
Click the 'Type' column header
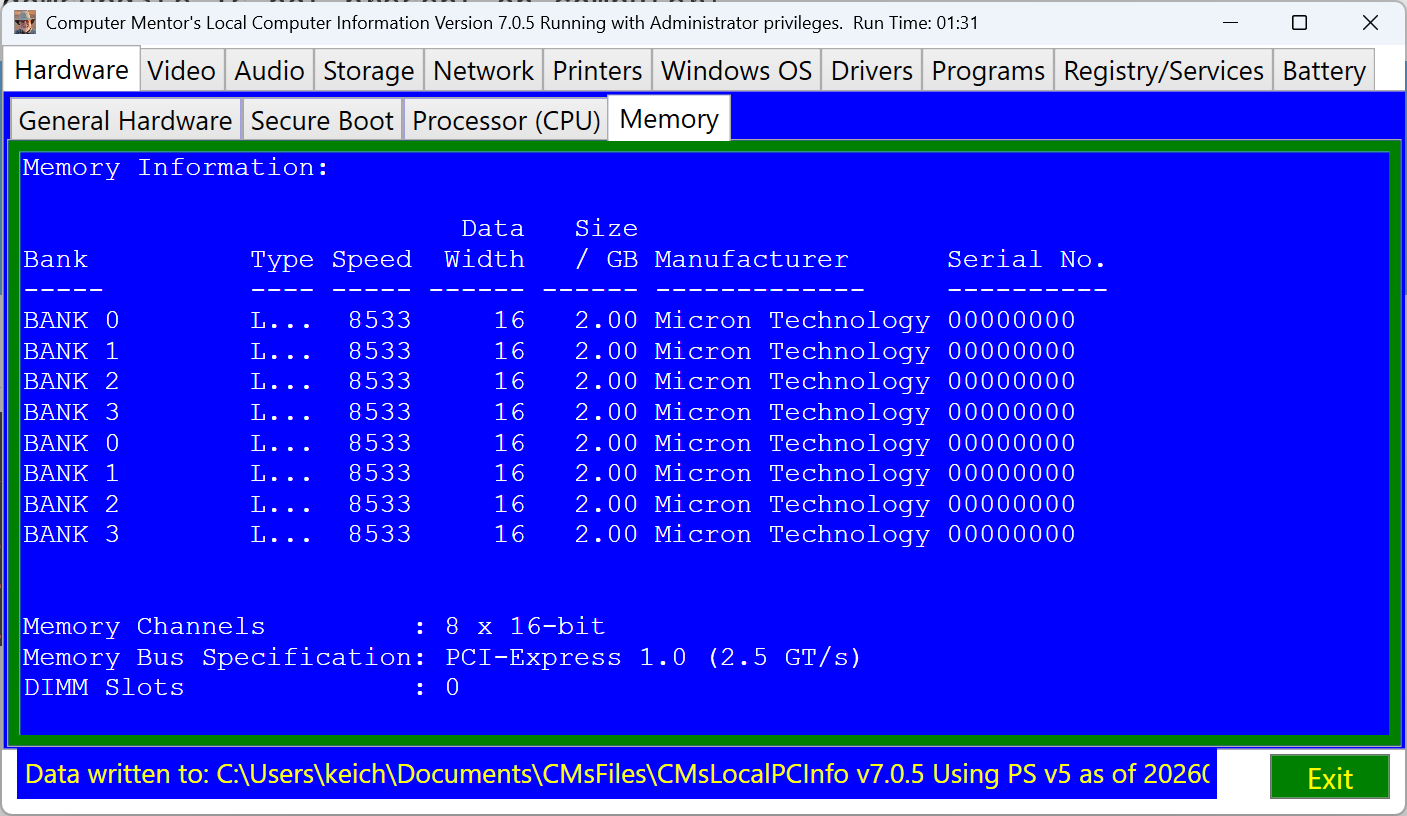(x=282, y=260)
